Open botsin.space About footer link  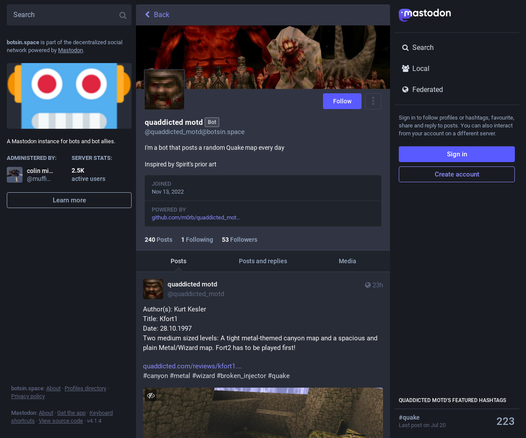[53, 388]
